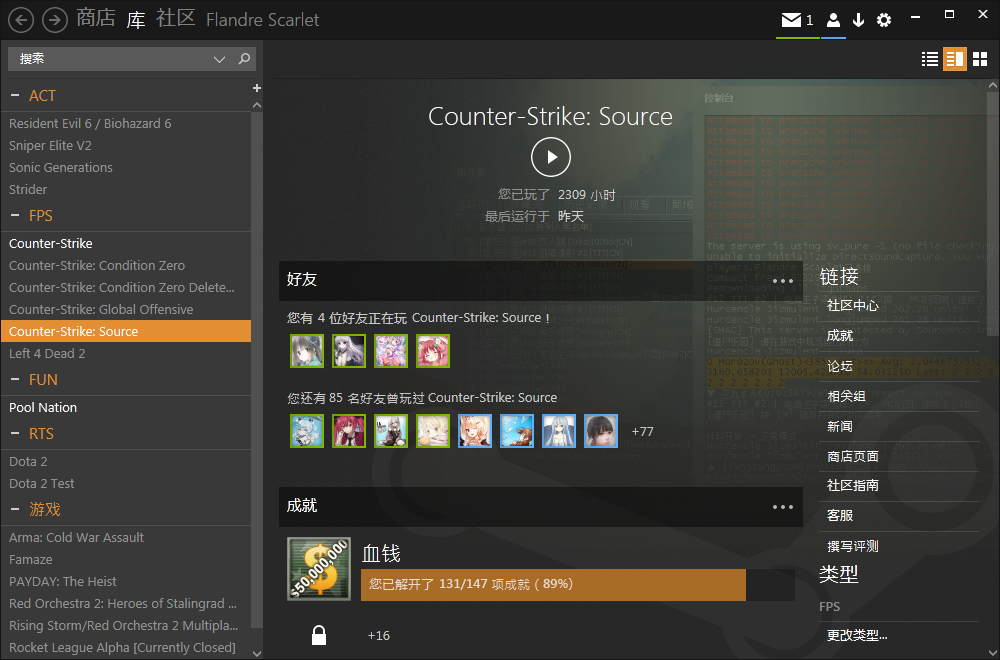
Task: Select Strider in library
Action: pos(126,189)
